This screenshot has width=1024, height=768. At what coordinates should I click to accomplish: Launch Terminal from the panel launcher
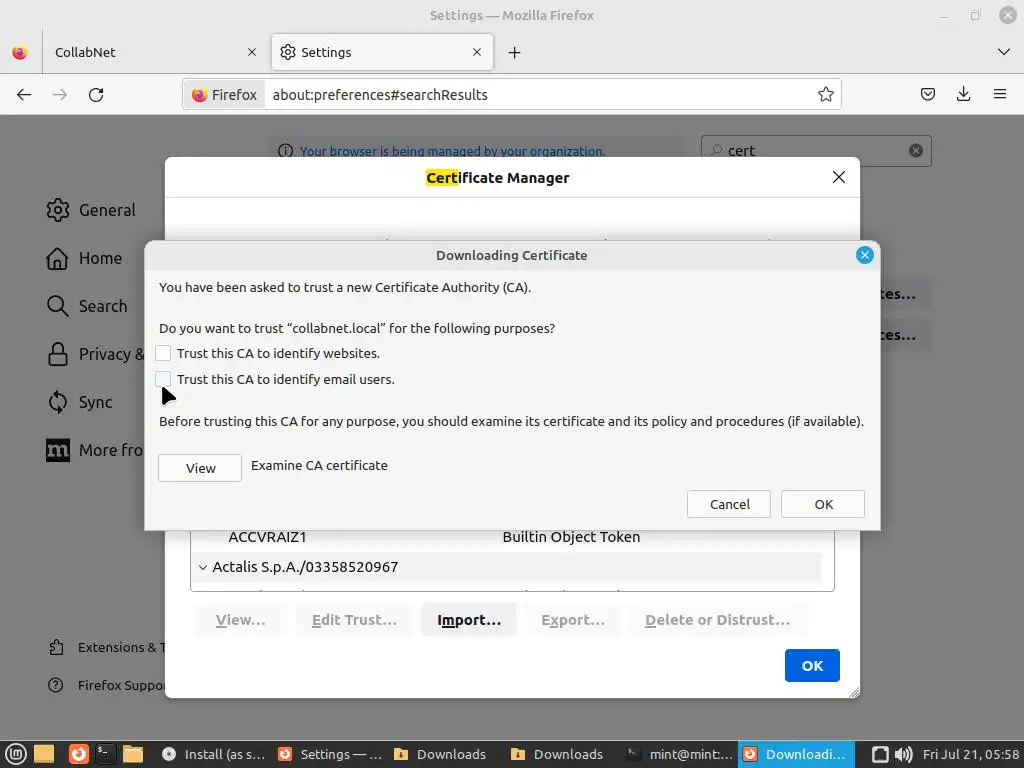105,754
